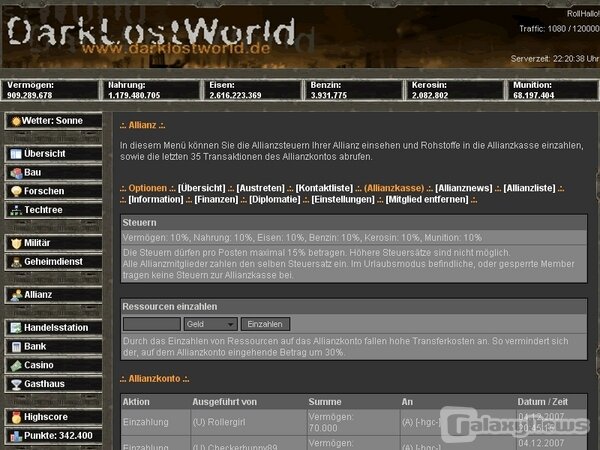600x450 pixels.
Task: Click the Kerosin 2.082.802 display
Action: (455, 90)
